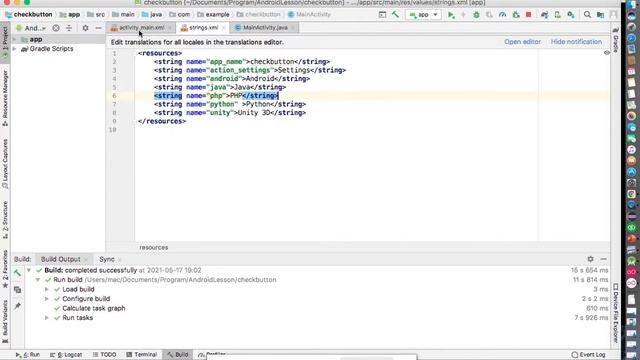Toggle Layout Captures side tab
Viewport: 640px width, 360px height.
[x=5, y=163]
